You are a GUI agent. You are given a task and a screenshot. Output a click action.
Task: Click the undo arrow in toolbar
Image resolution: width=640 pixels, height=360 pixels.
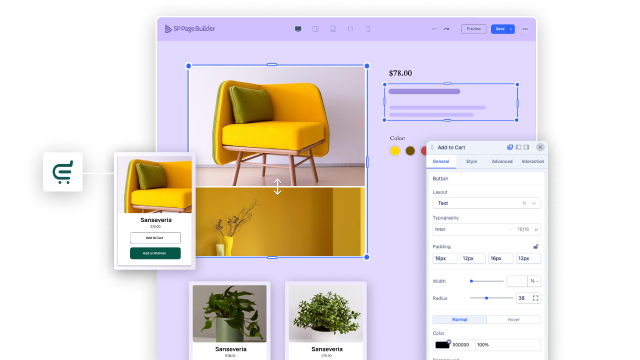click(434, 29)
